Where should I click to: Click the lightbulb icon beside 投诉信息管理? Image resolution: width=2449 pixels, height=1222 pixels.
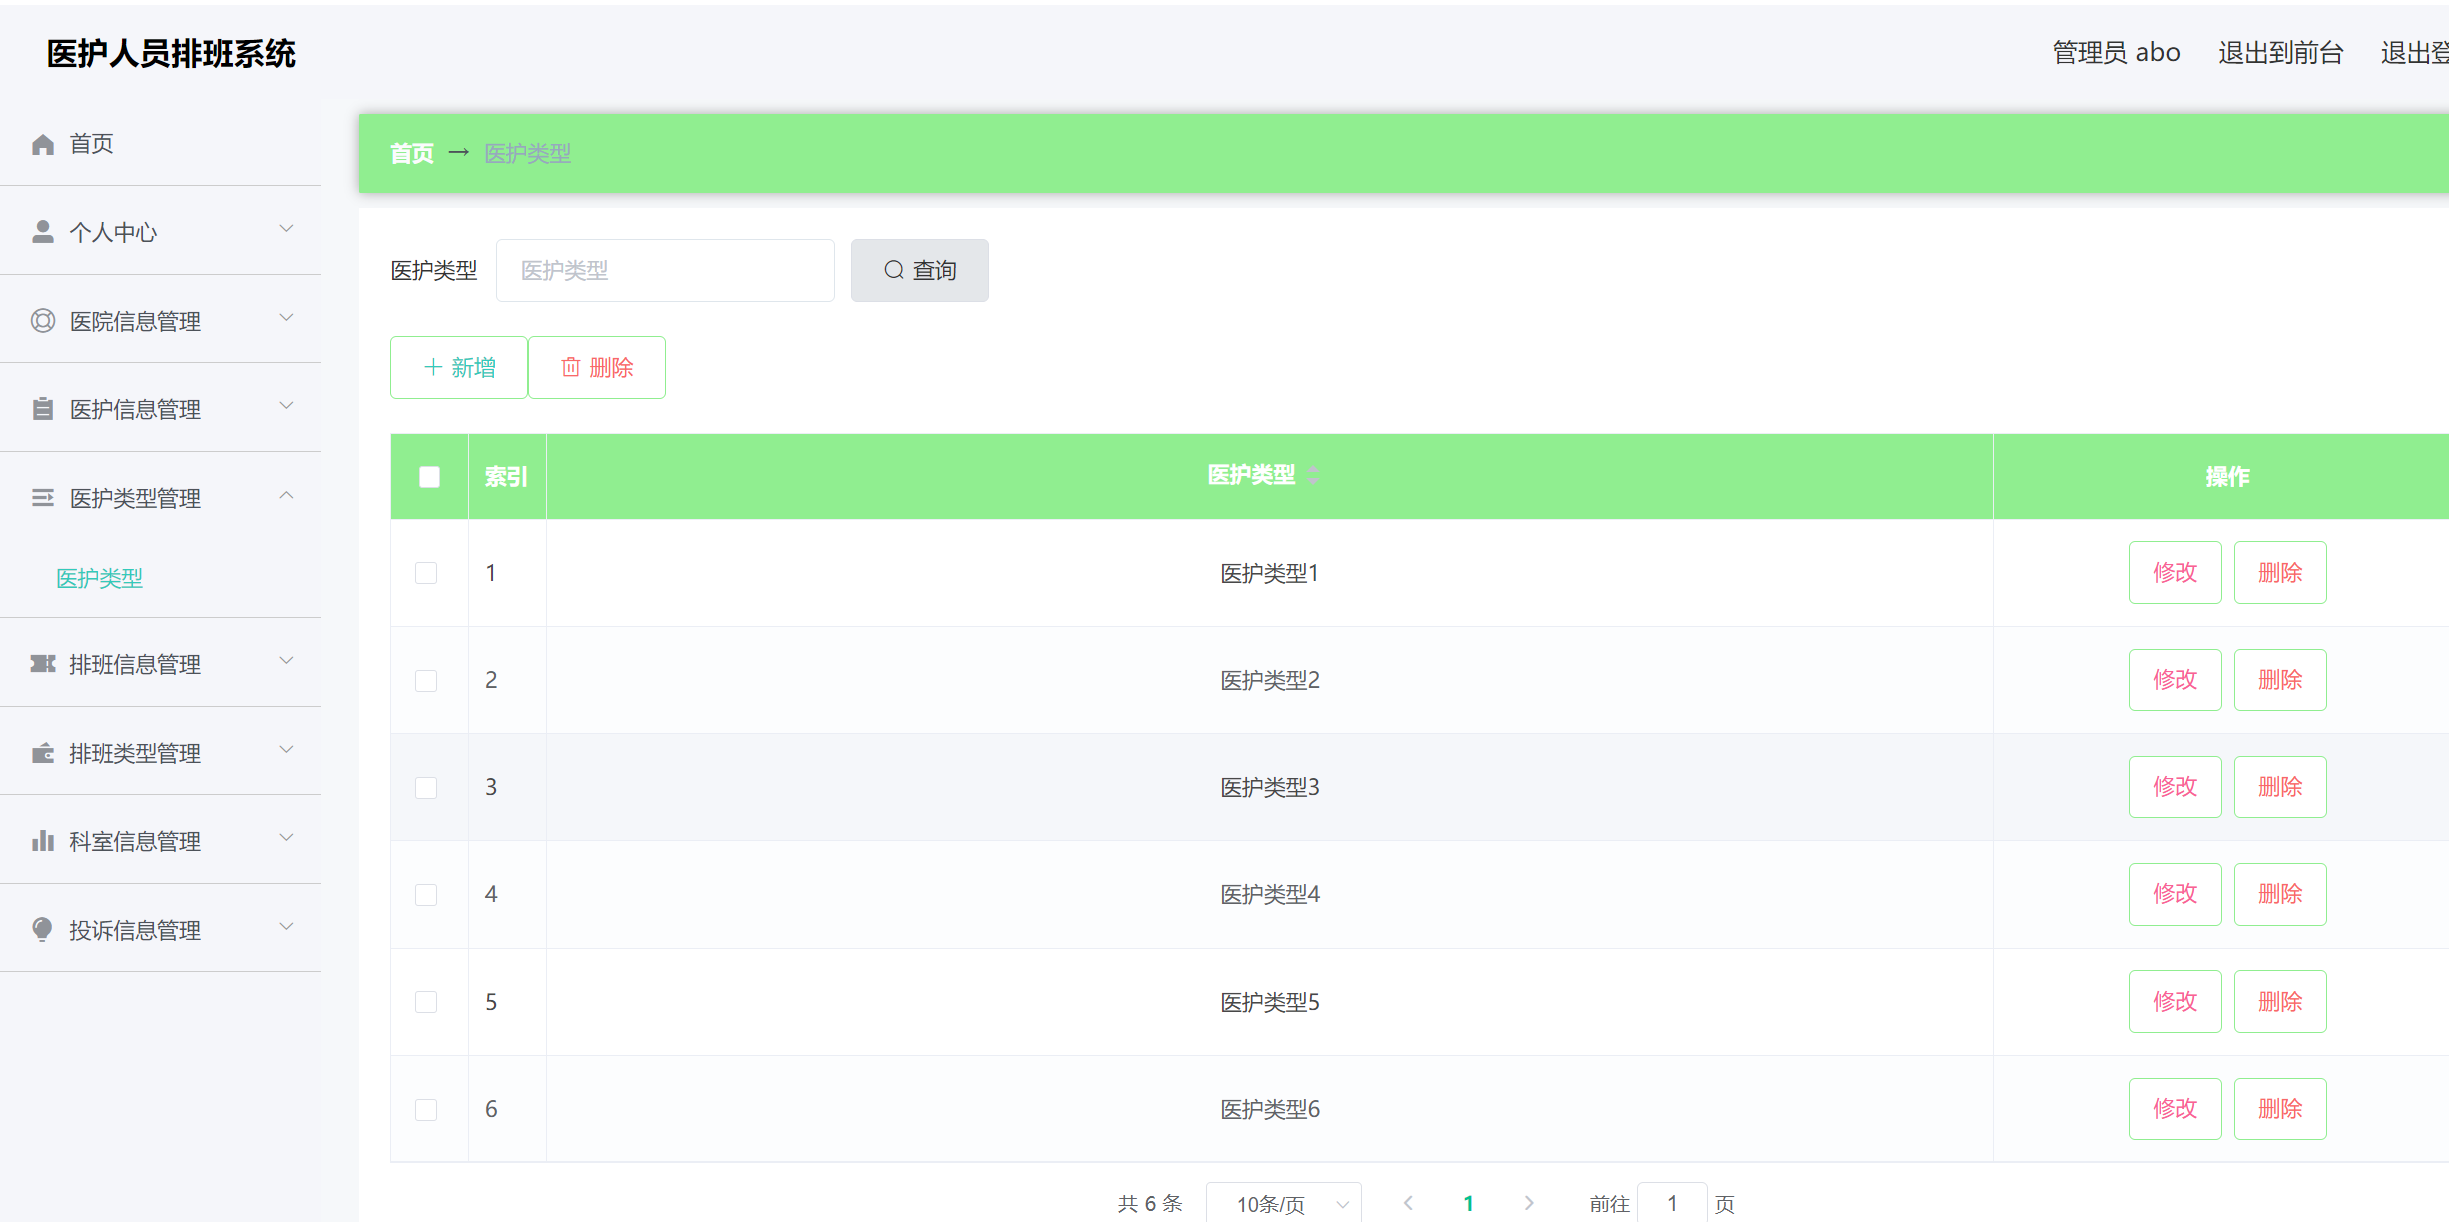pyautogui.click(x=42, y=930)
